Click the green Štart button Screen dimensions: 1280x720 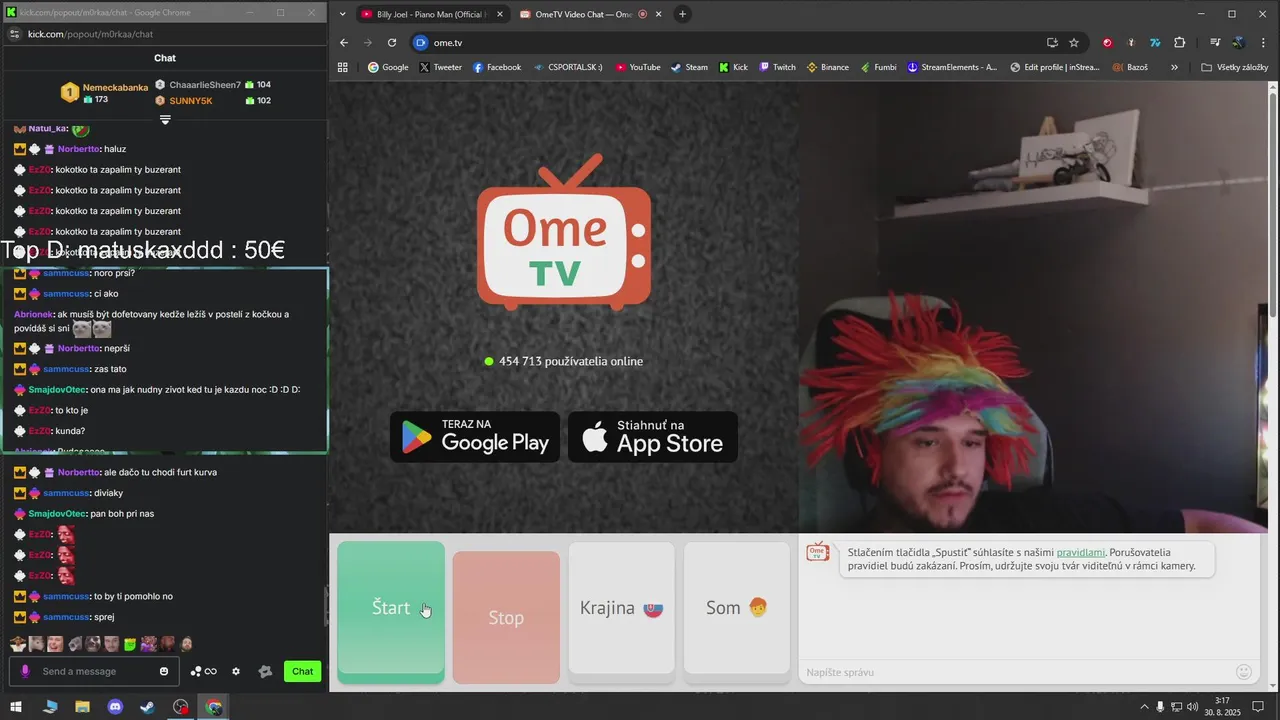391,612
